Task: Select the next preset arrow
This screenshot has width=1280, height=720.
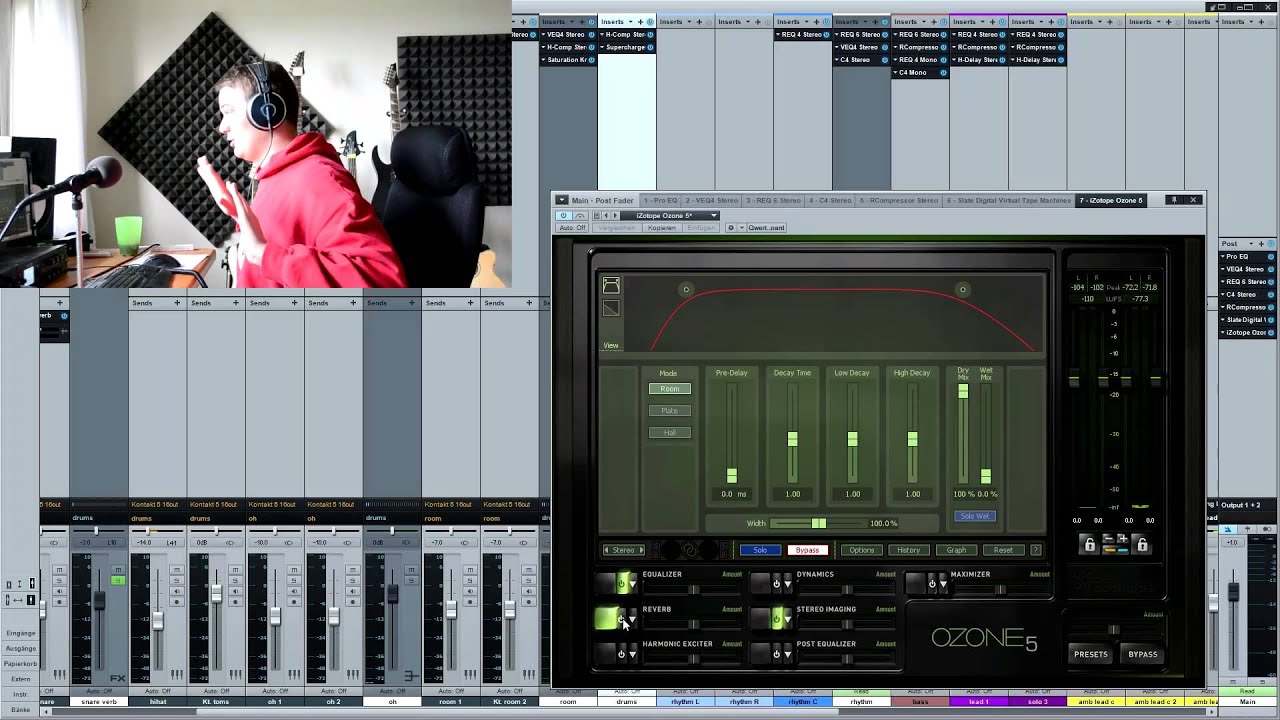Action: click(x=615, y=215)
